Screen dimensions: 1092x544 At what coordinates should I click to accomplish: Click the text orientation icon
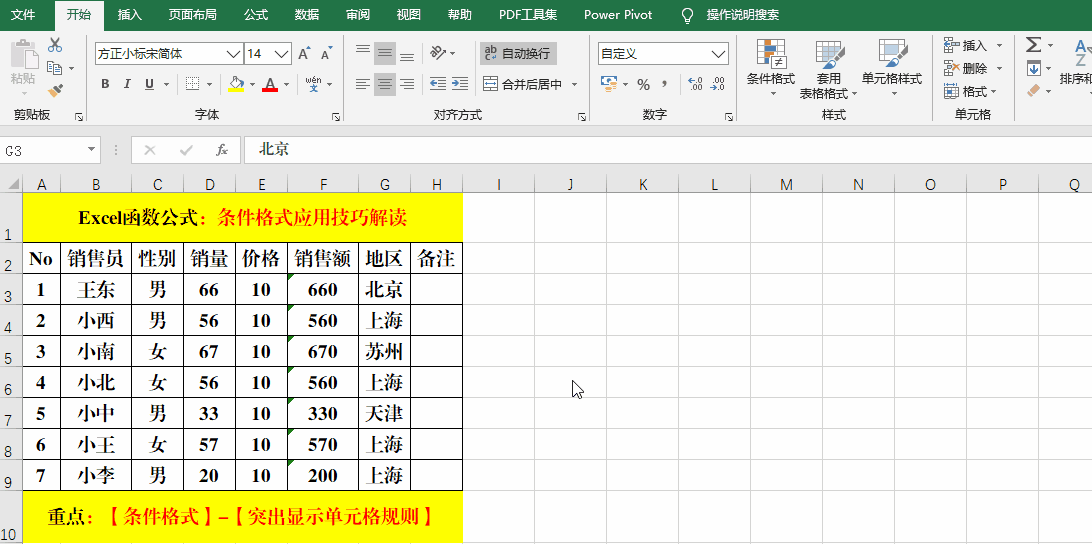tap(438, 53)
